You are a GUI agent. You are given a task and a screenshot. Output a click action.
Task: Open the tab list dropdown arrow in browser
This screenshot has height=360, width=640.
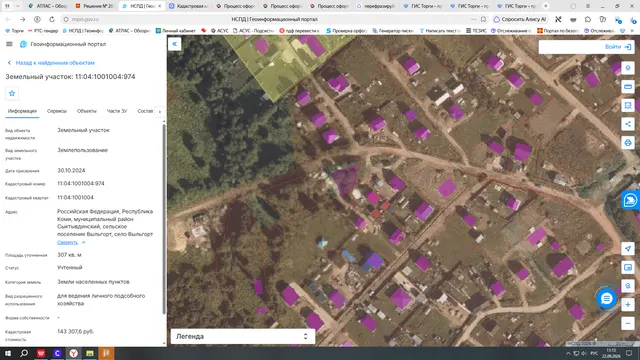[18, 6]
